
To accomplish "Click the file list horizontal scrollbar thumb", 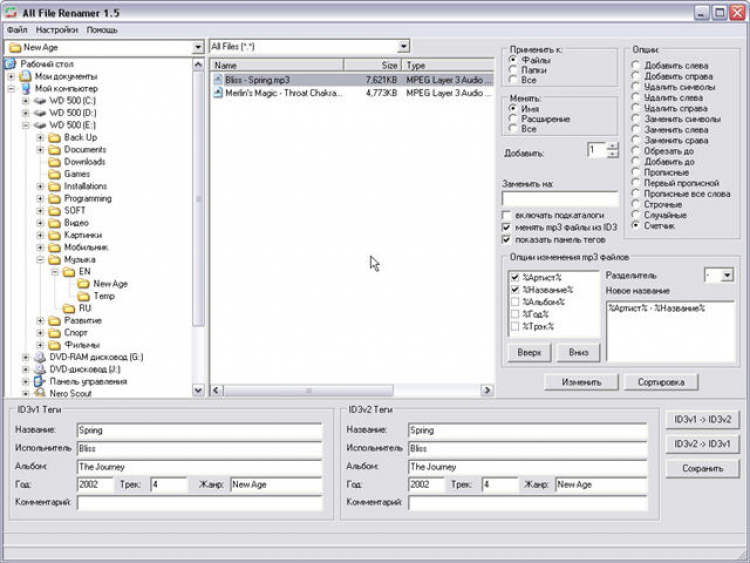I will click(x=309, y=390).
